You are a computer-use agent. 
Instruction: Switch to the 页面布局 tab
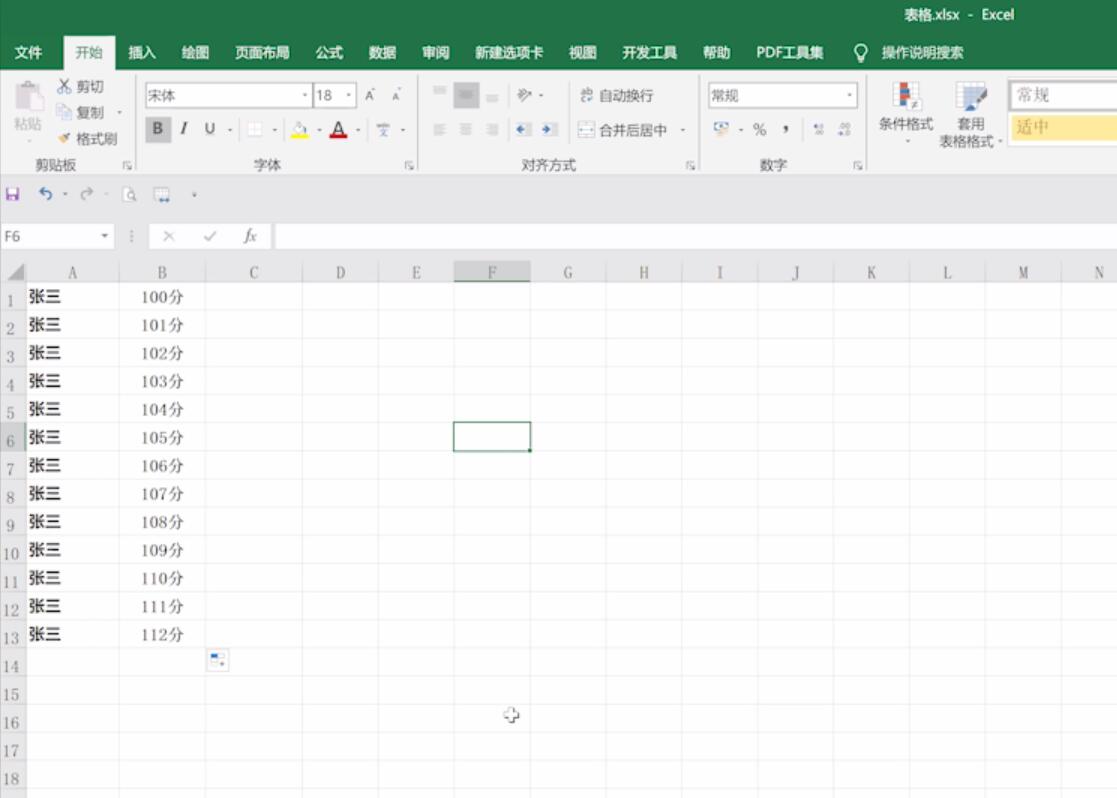coord(262,52)
